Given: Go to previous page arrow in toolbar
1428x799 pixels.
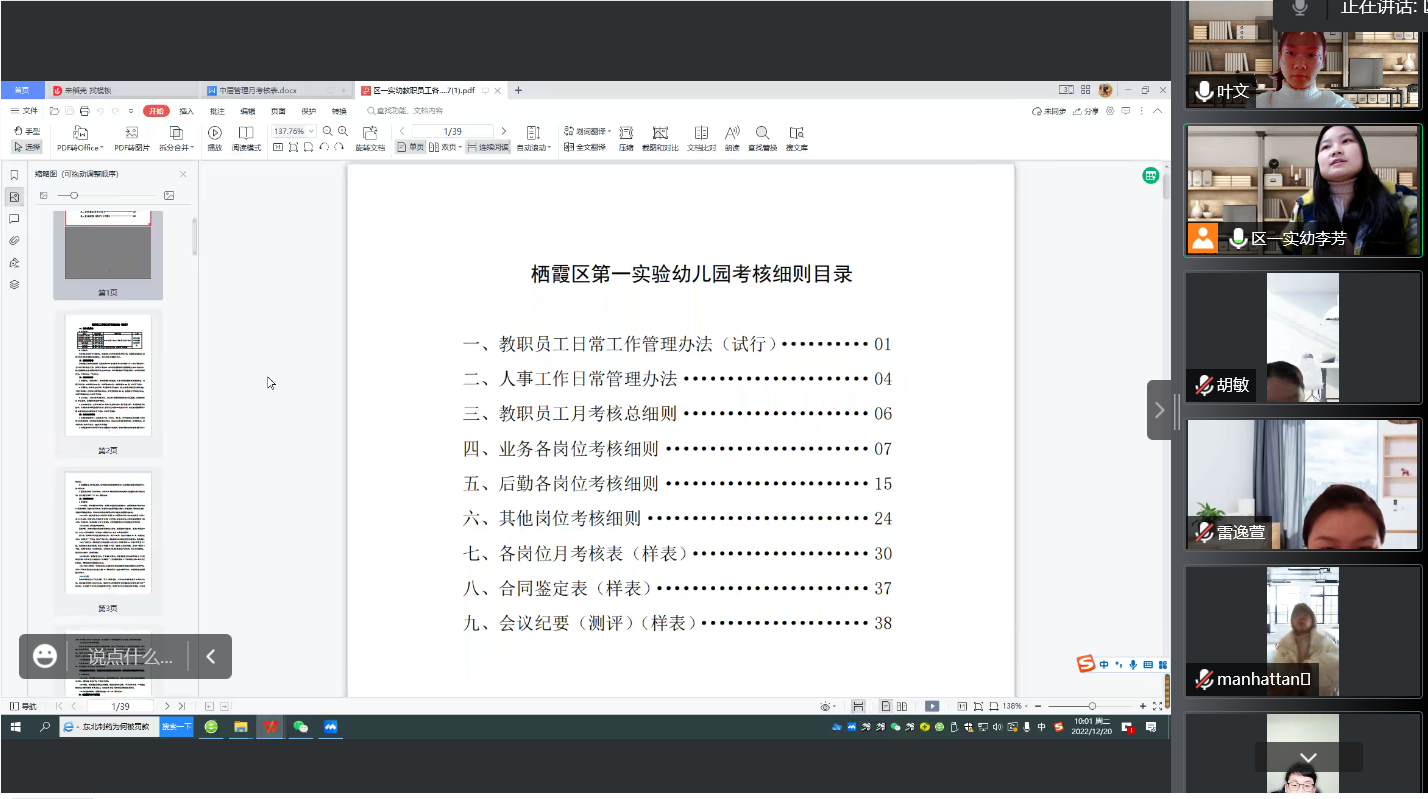Looking at the screenshot, I should (402, 131).
